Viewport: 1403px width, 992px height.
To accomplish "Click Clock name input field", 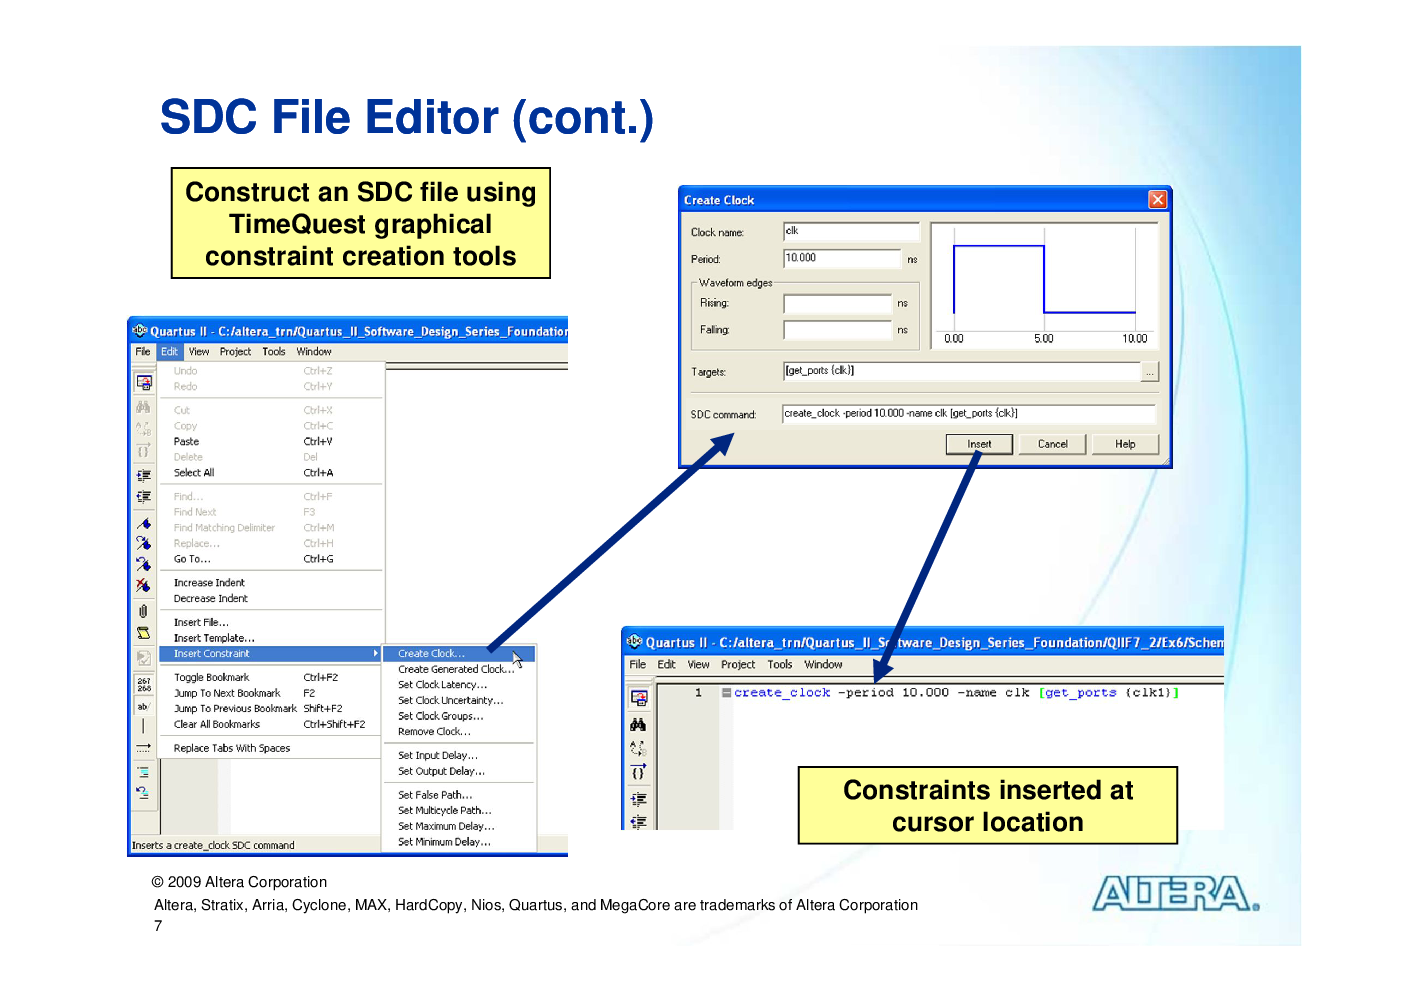I will [x=851, y=232].
